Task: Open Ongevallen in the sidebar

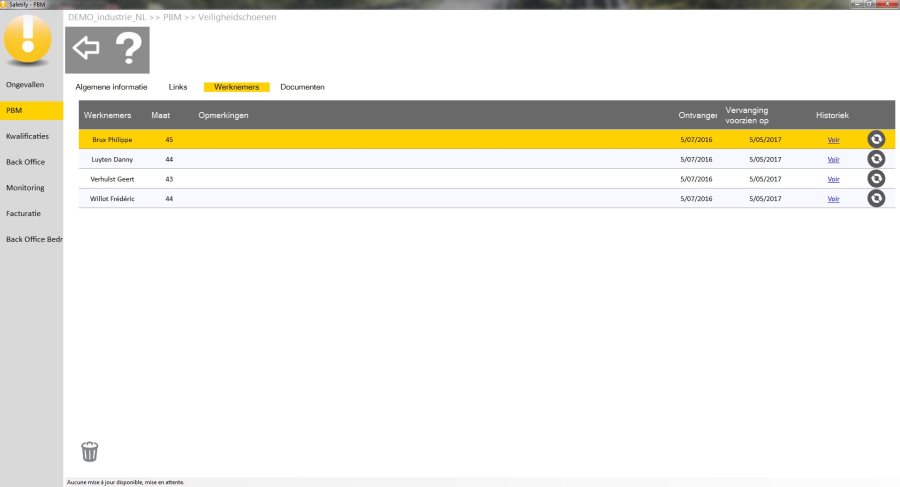Action: pyautogui.click(x=25, y=84)
